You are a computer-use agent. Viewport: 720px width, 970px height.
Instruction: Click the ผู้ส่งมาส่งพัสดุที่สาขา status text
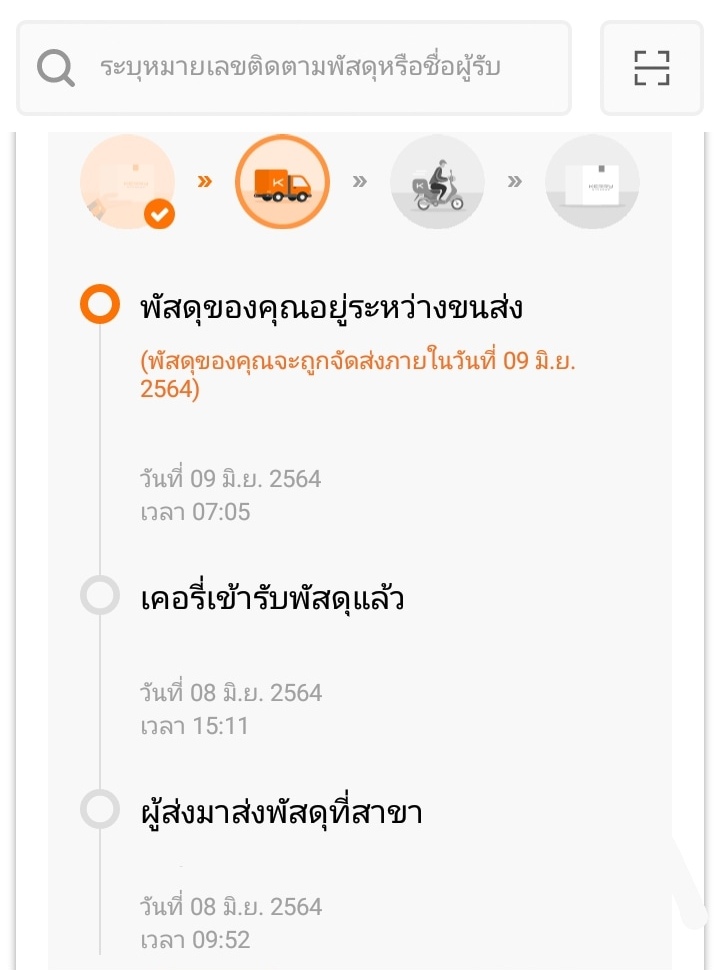[282, 812]
